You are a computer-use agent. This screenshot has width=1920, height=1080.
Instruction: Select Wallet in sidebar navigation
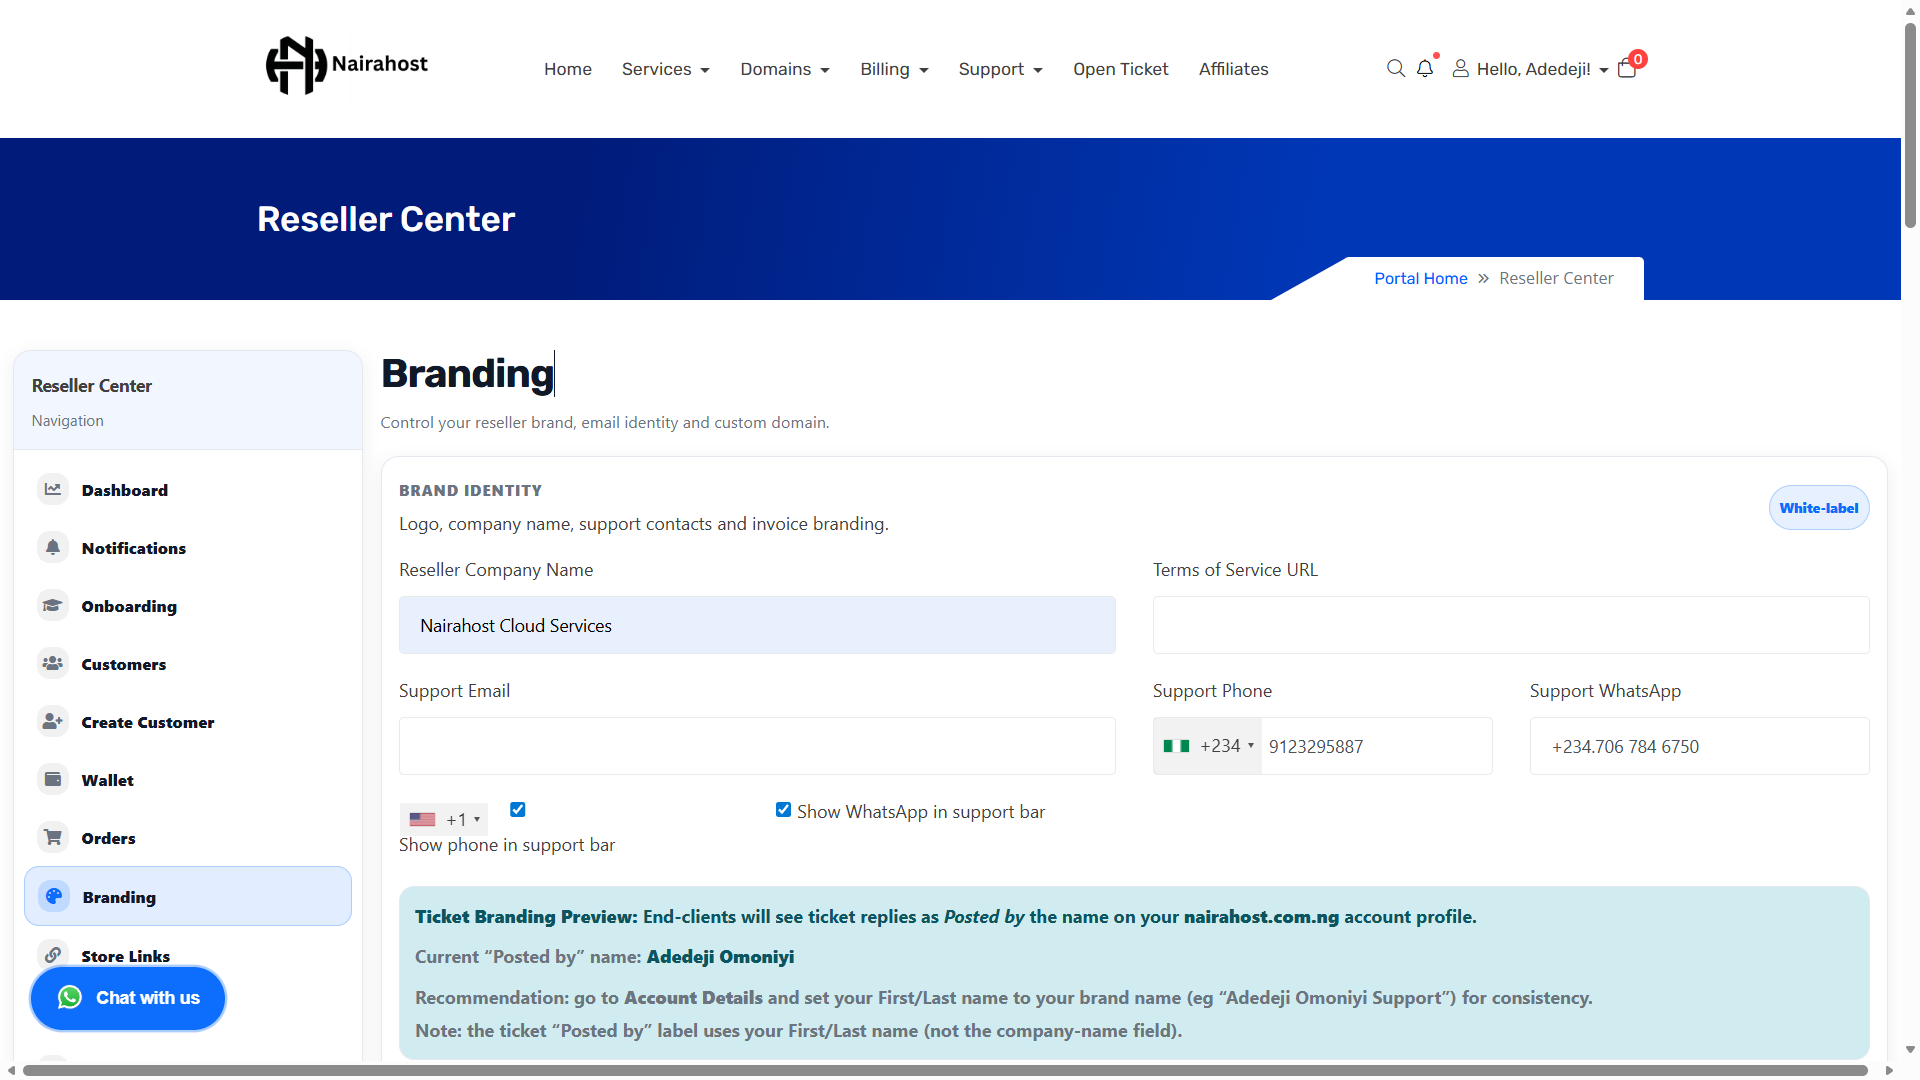tap(188, 780)
